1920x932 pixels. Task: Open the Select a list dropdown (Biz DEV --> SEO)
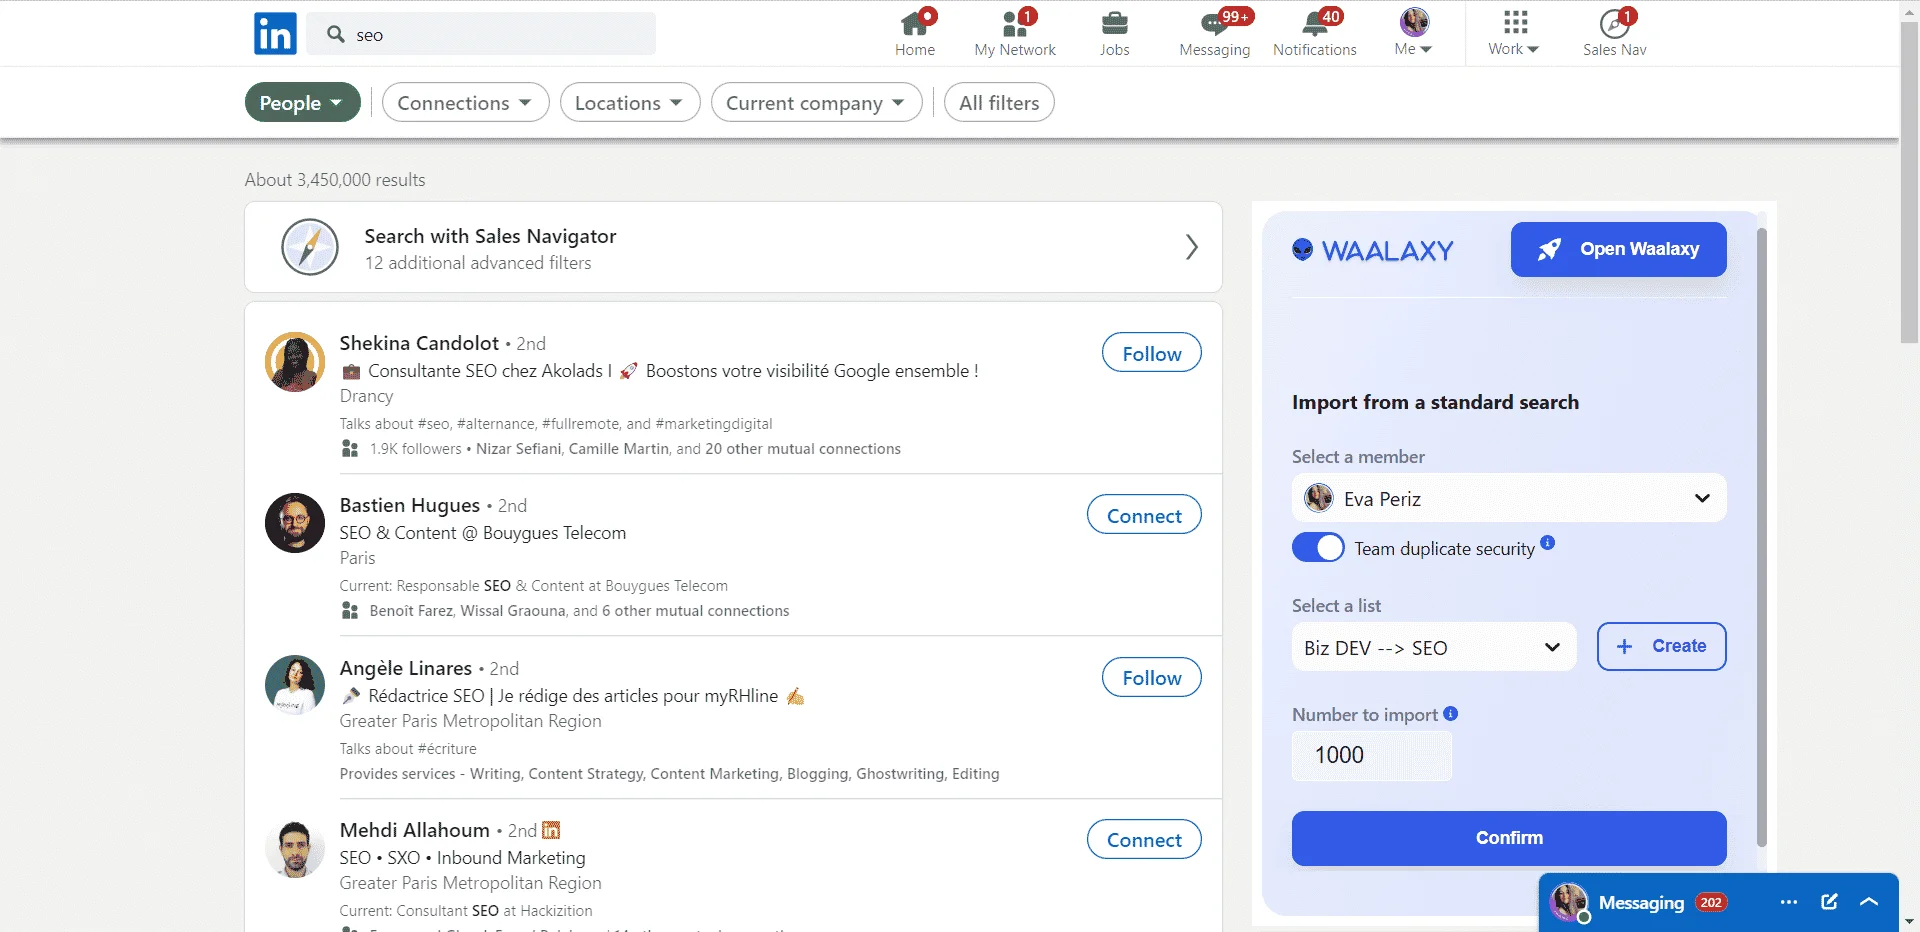pos(1434,647)
